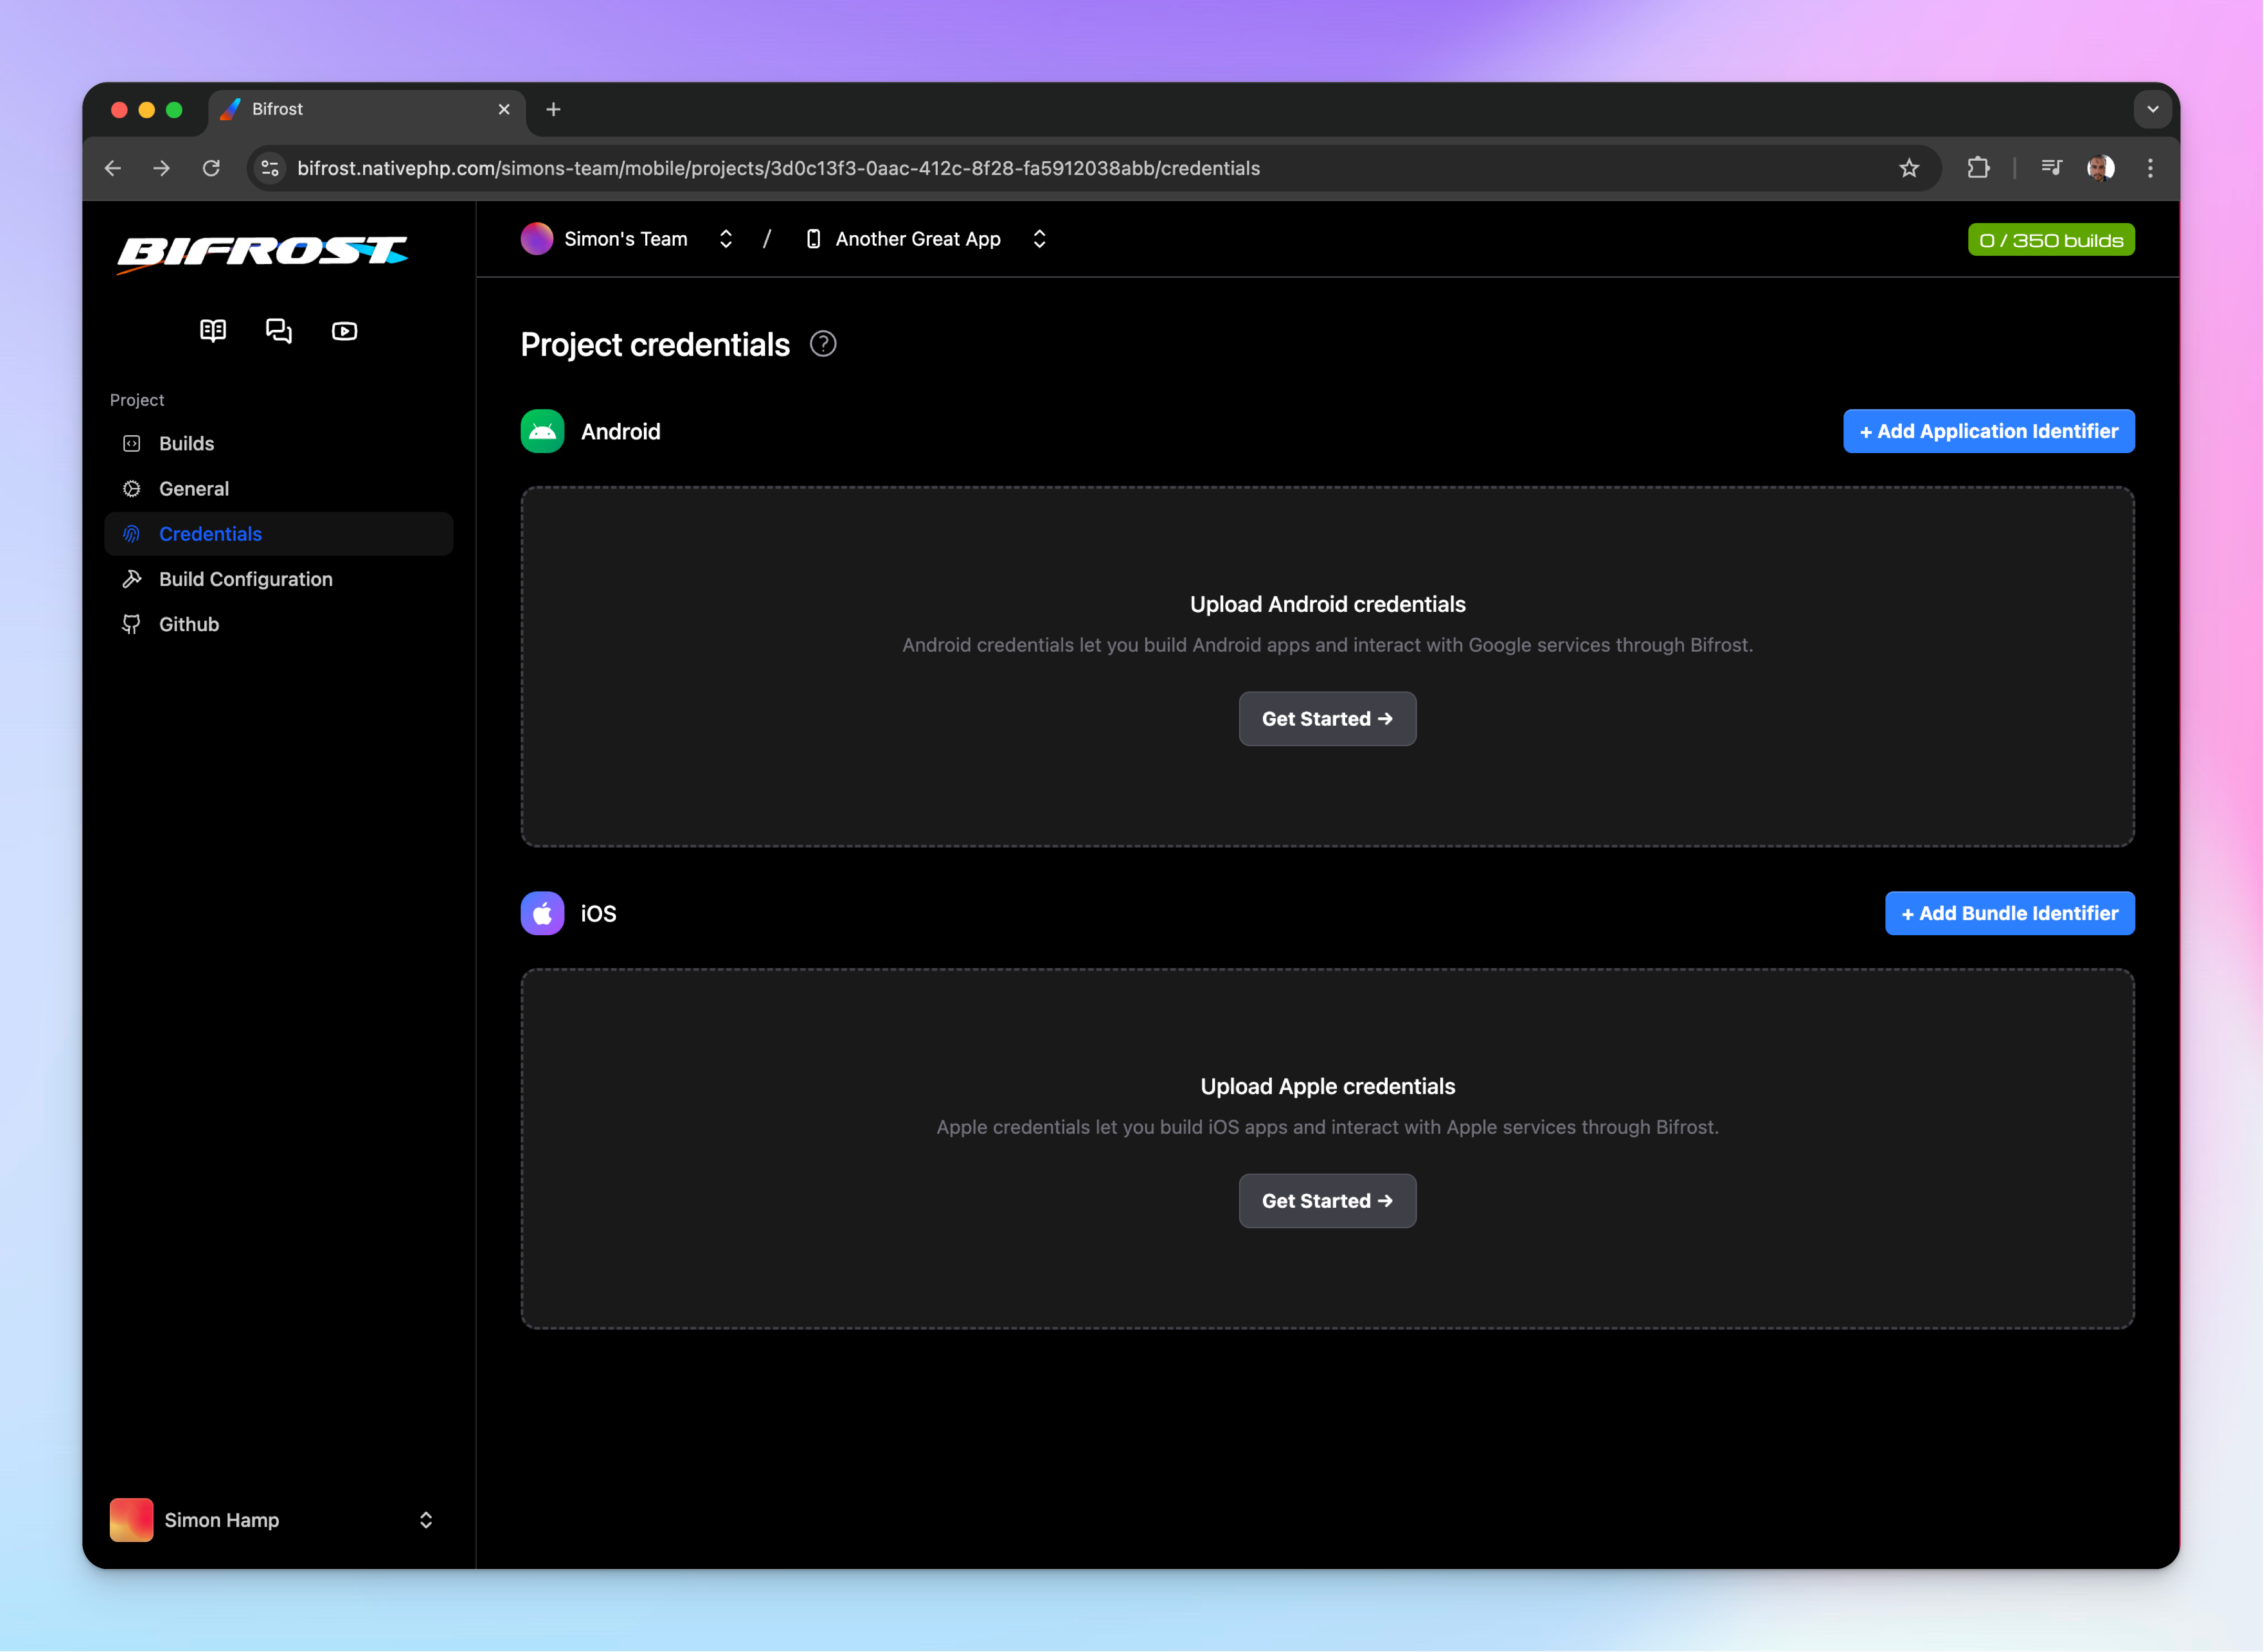
Task: Click Simon's Team gradient avatar
Action: [x=537, y=239]
